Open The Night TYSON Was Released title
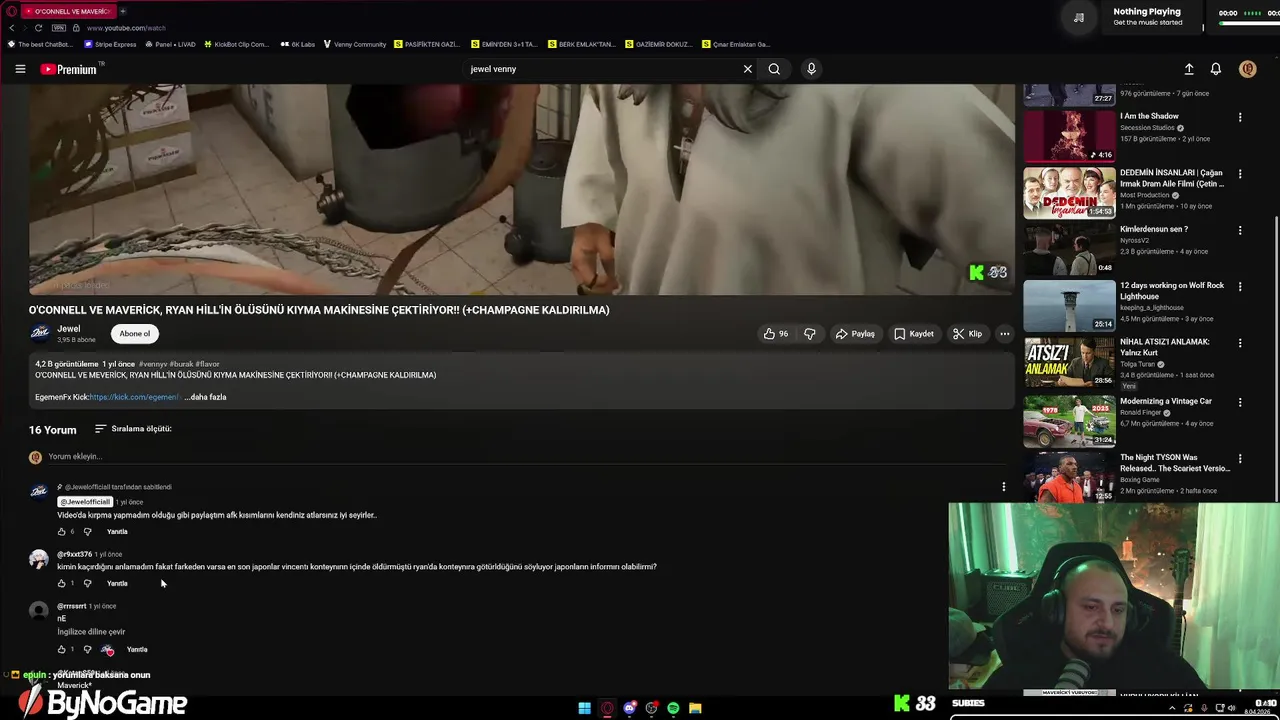The width and height of the screenshot is (1280, 720). click(1175, 463)
